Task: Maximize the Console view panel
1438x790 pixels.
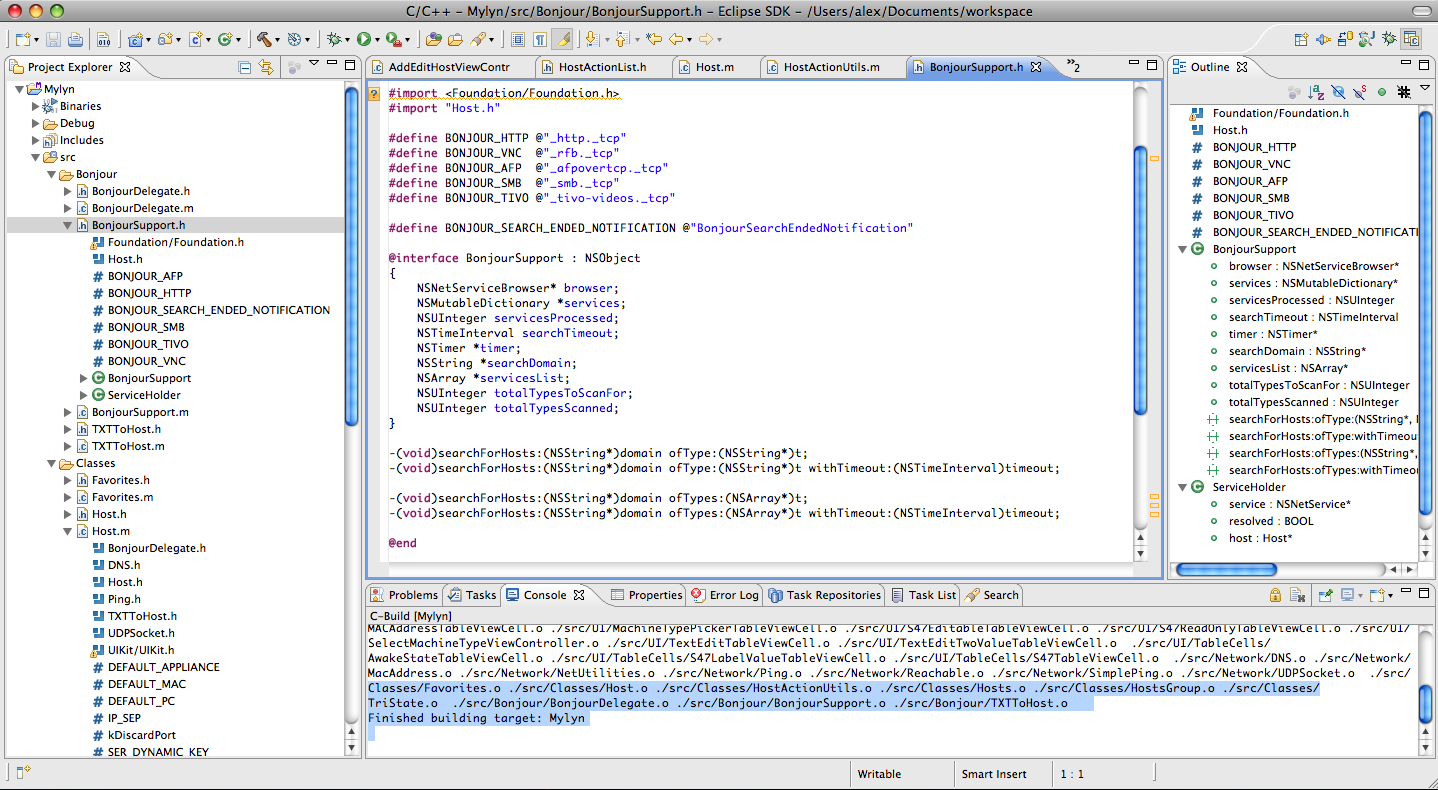Action: point(1424,595)
